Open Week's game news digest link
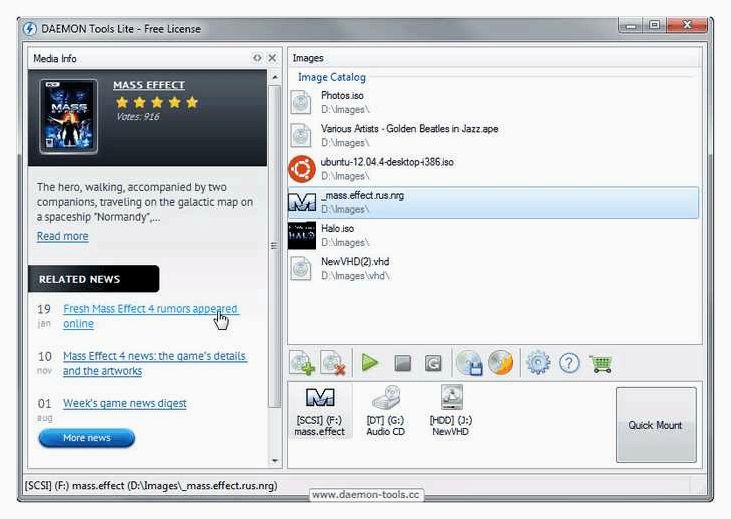 click(x=124, y=403)
